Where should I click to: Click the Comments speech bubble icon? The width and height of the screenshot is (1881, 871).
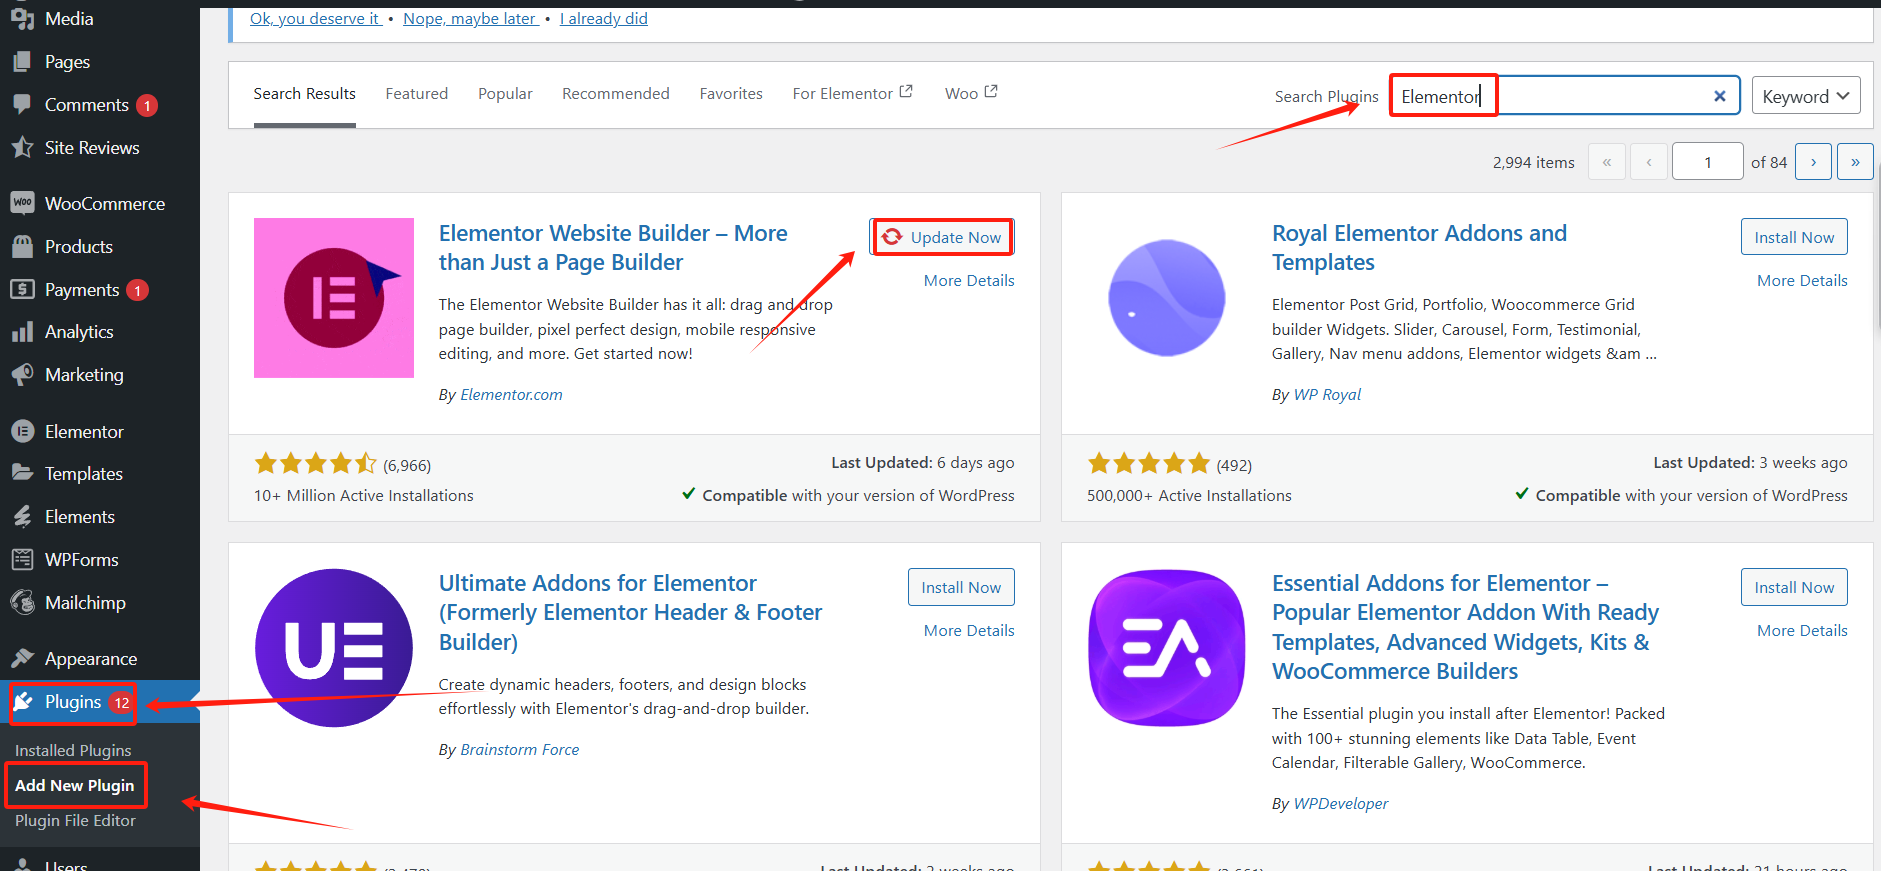[x=22, y=104]
